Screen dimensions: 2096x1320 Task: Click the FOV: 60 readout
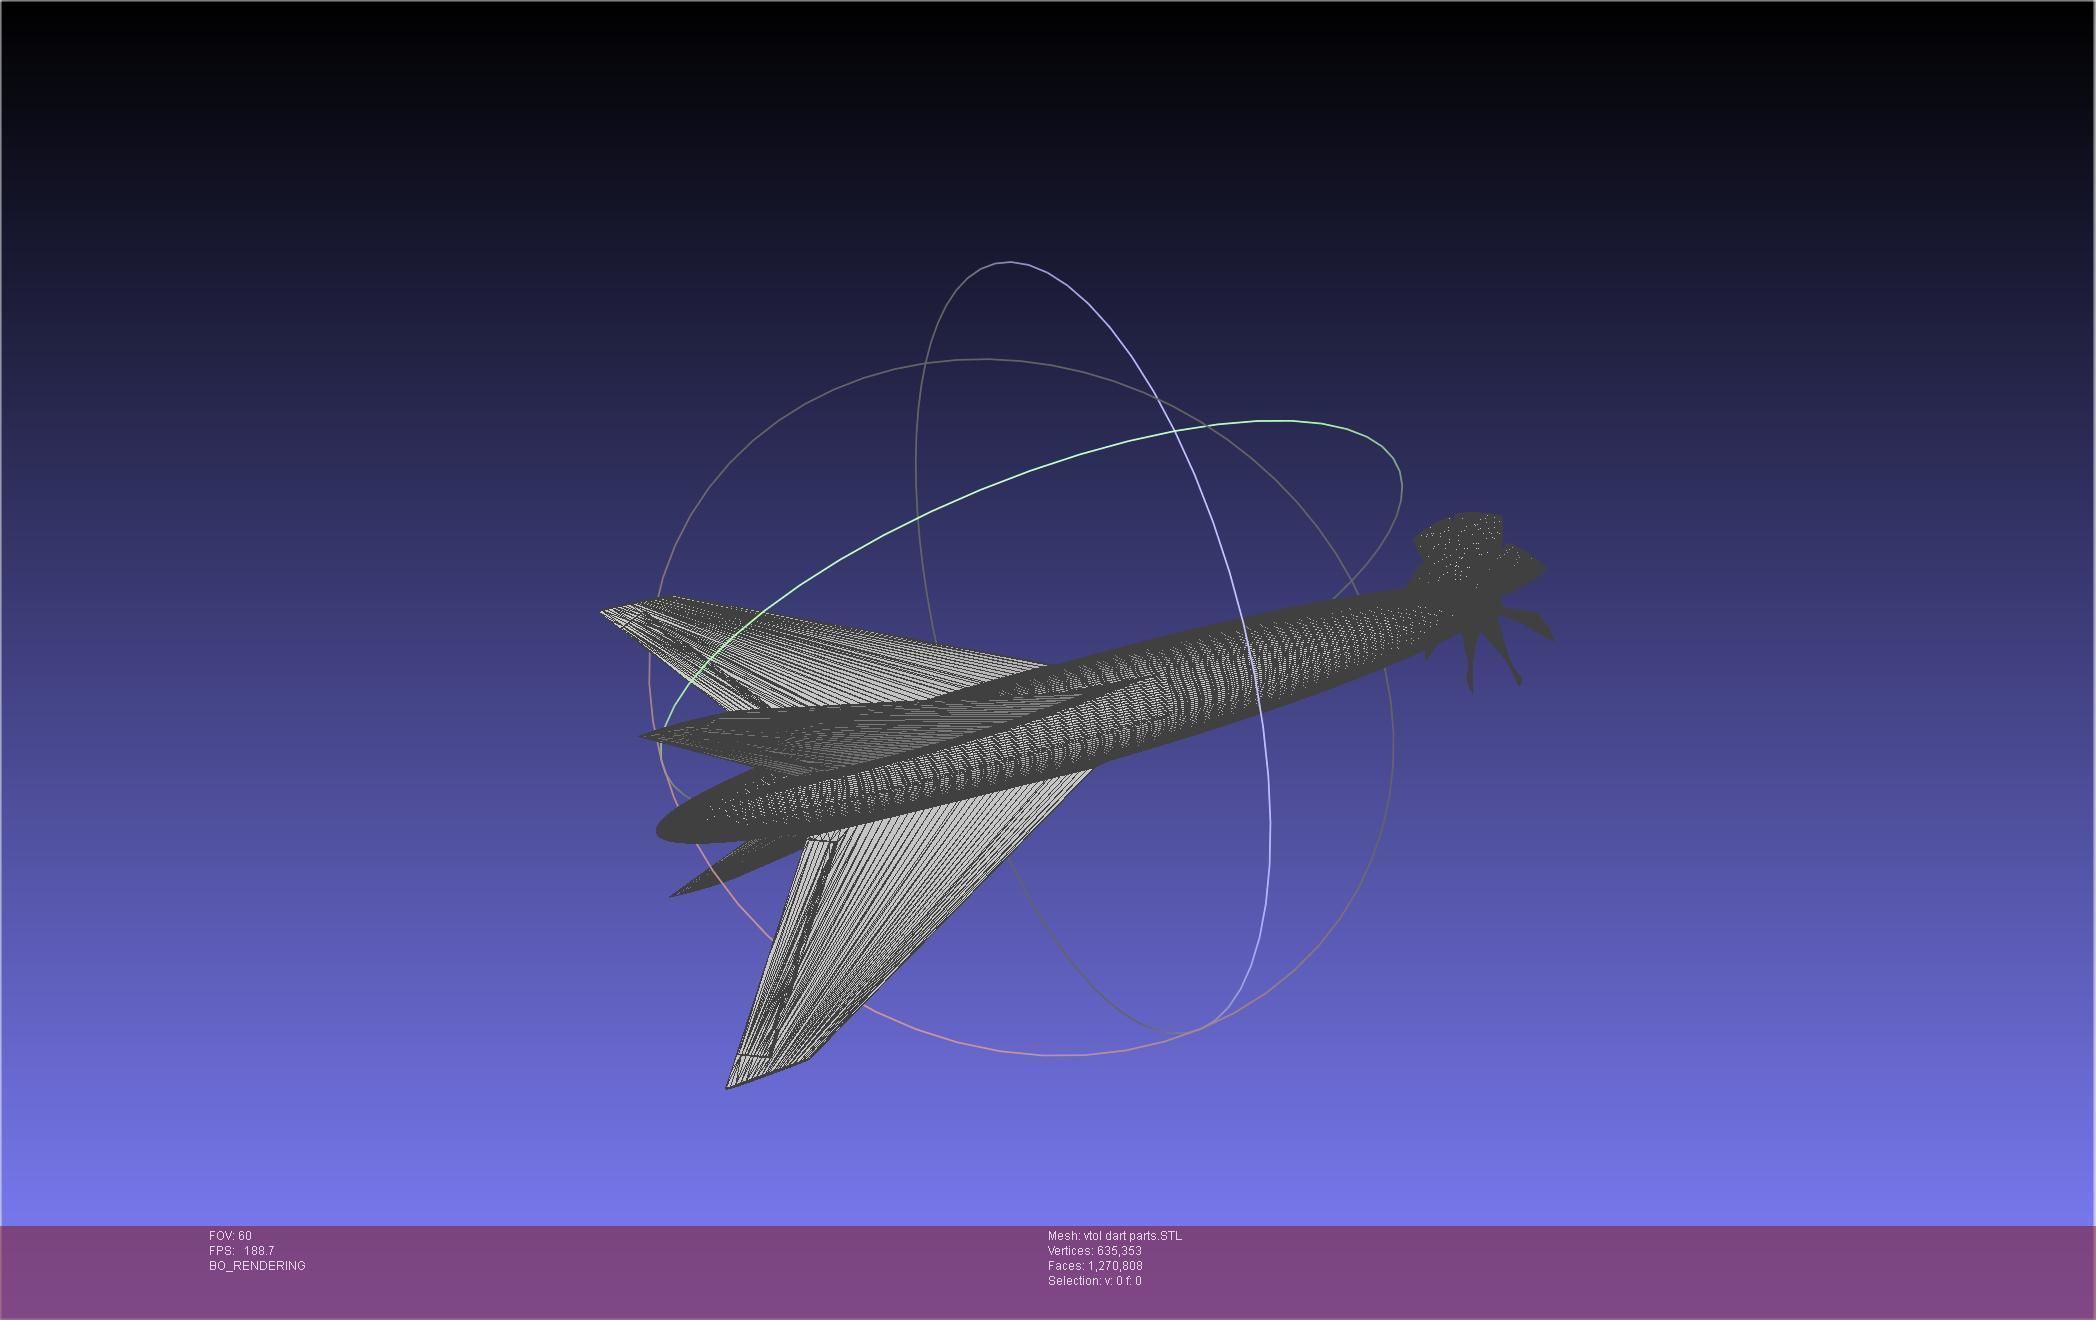[x=230, y=1236]
